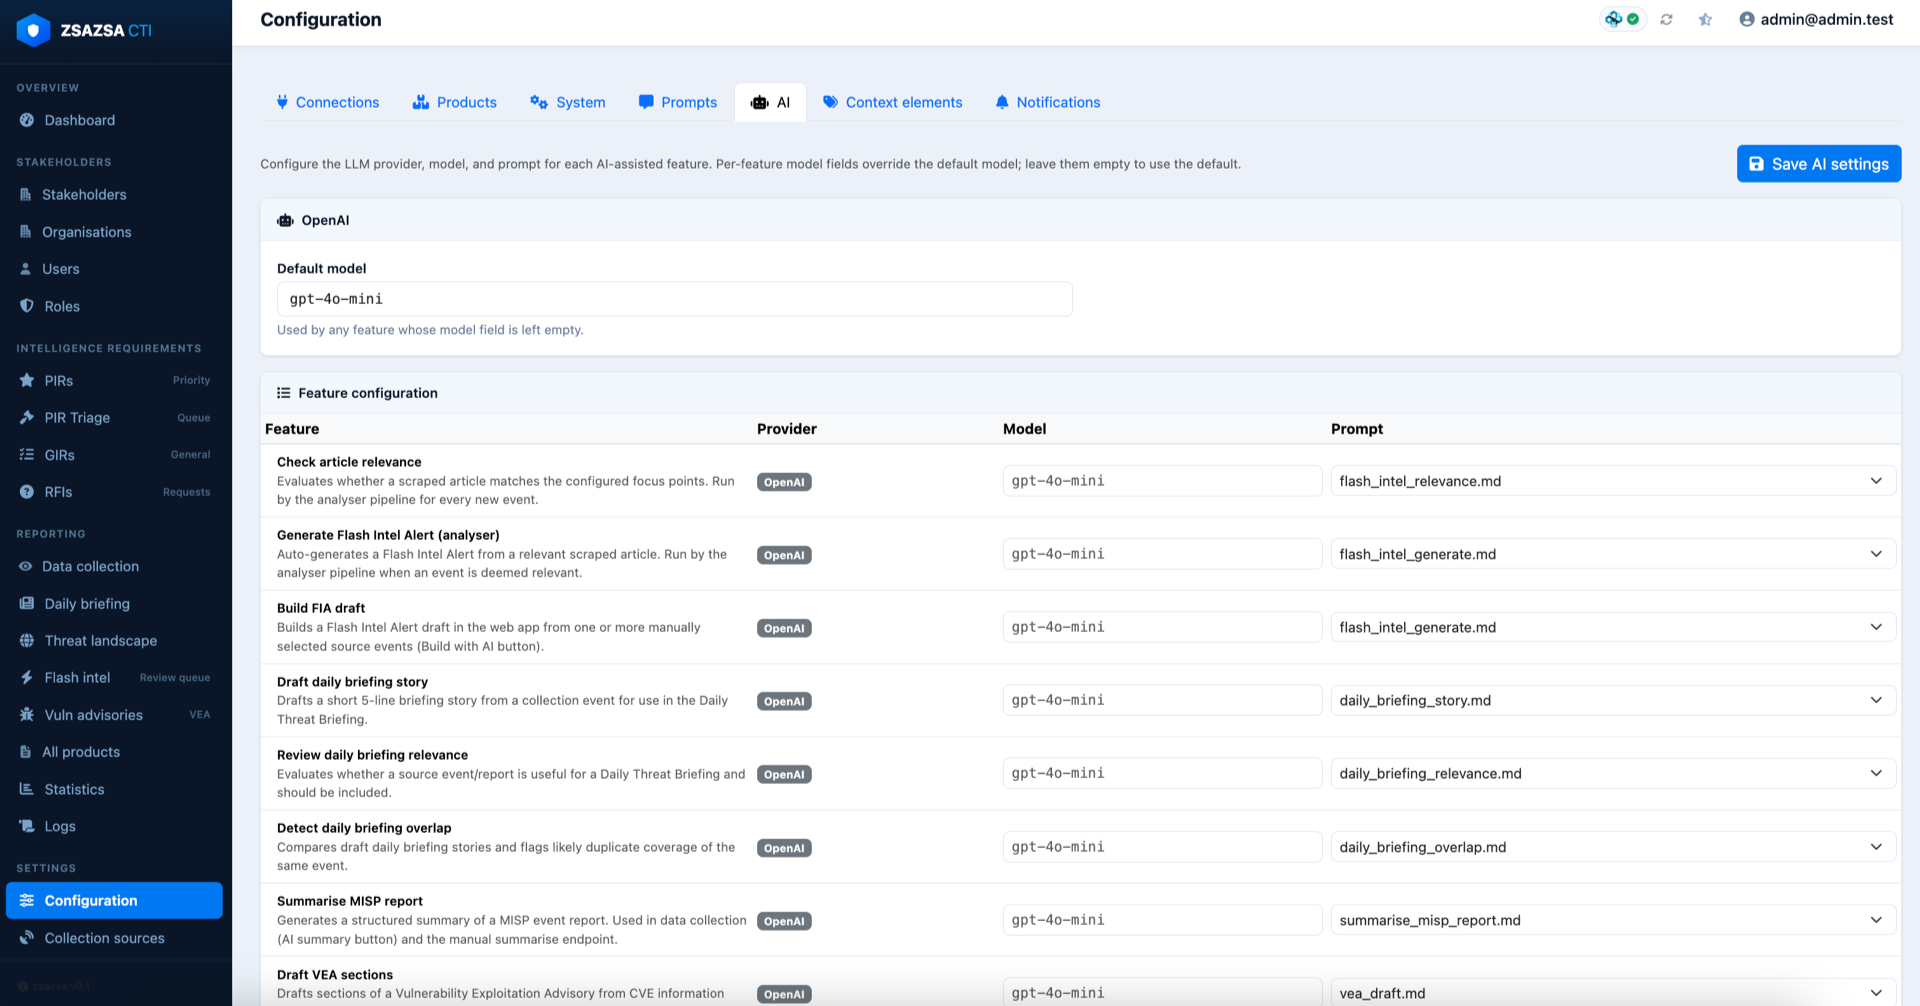
Task: Click the Logs scroll icon
Action: (27, 826)
